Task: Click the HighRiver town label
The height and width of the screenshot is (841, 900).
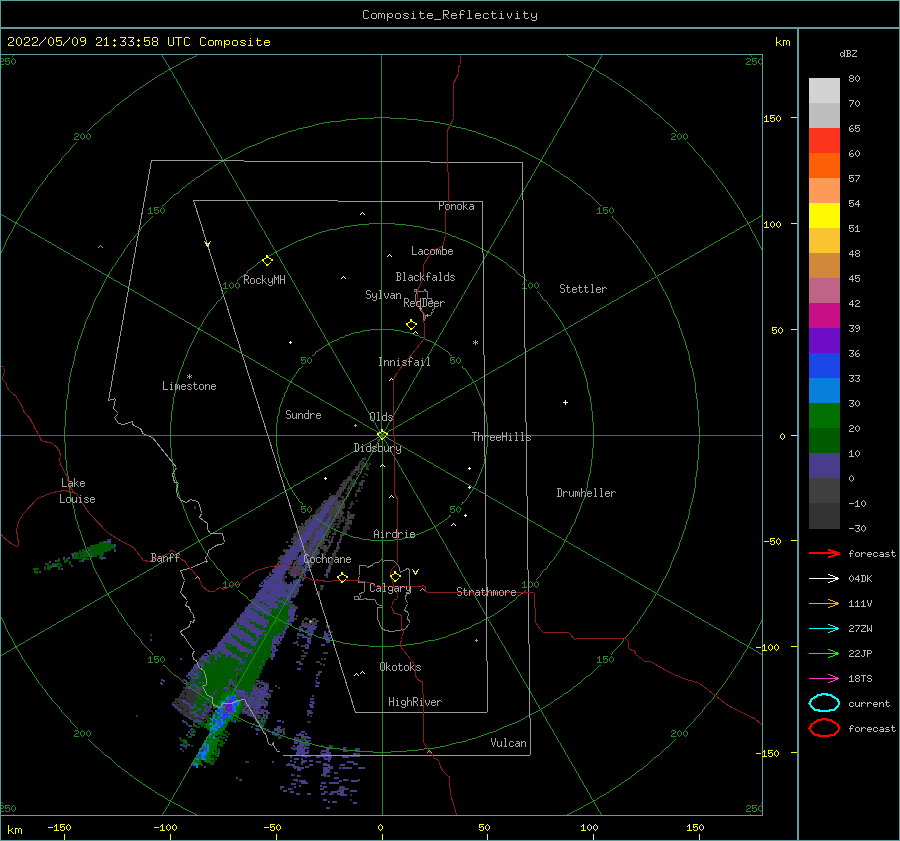Action: pyautogui.click(x=415, y=702)
